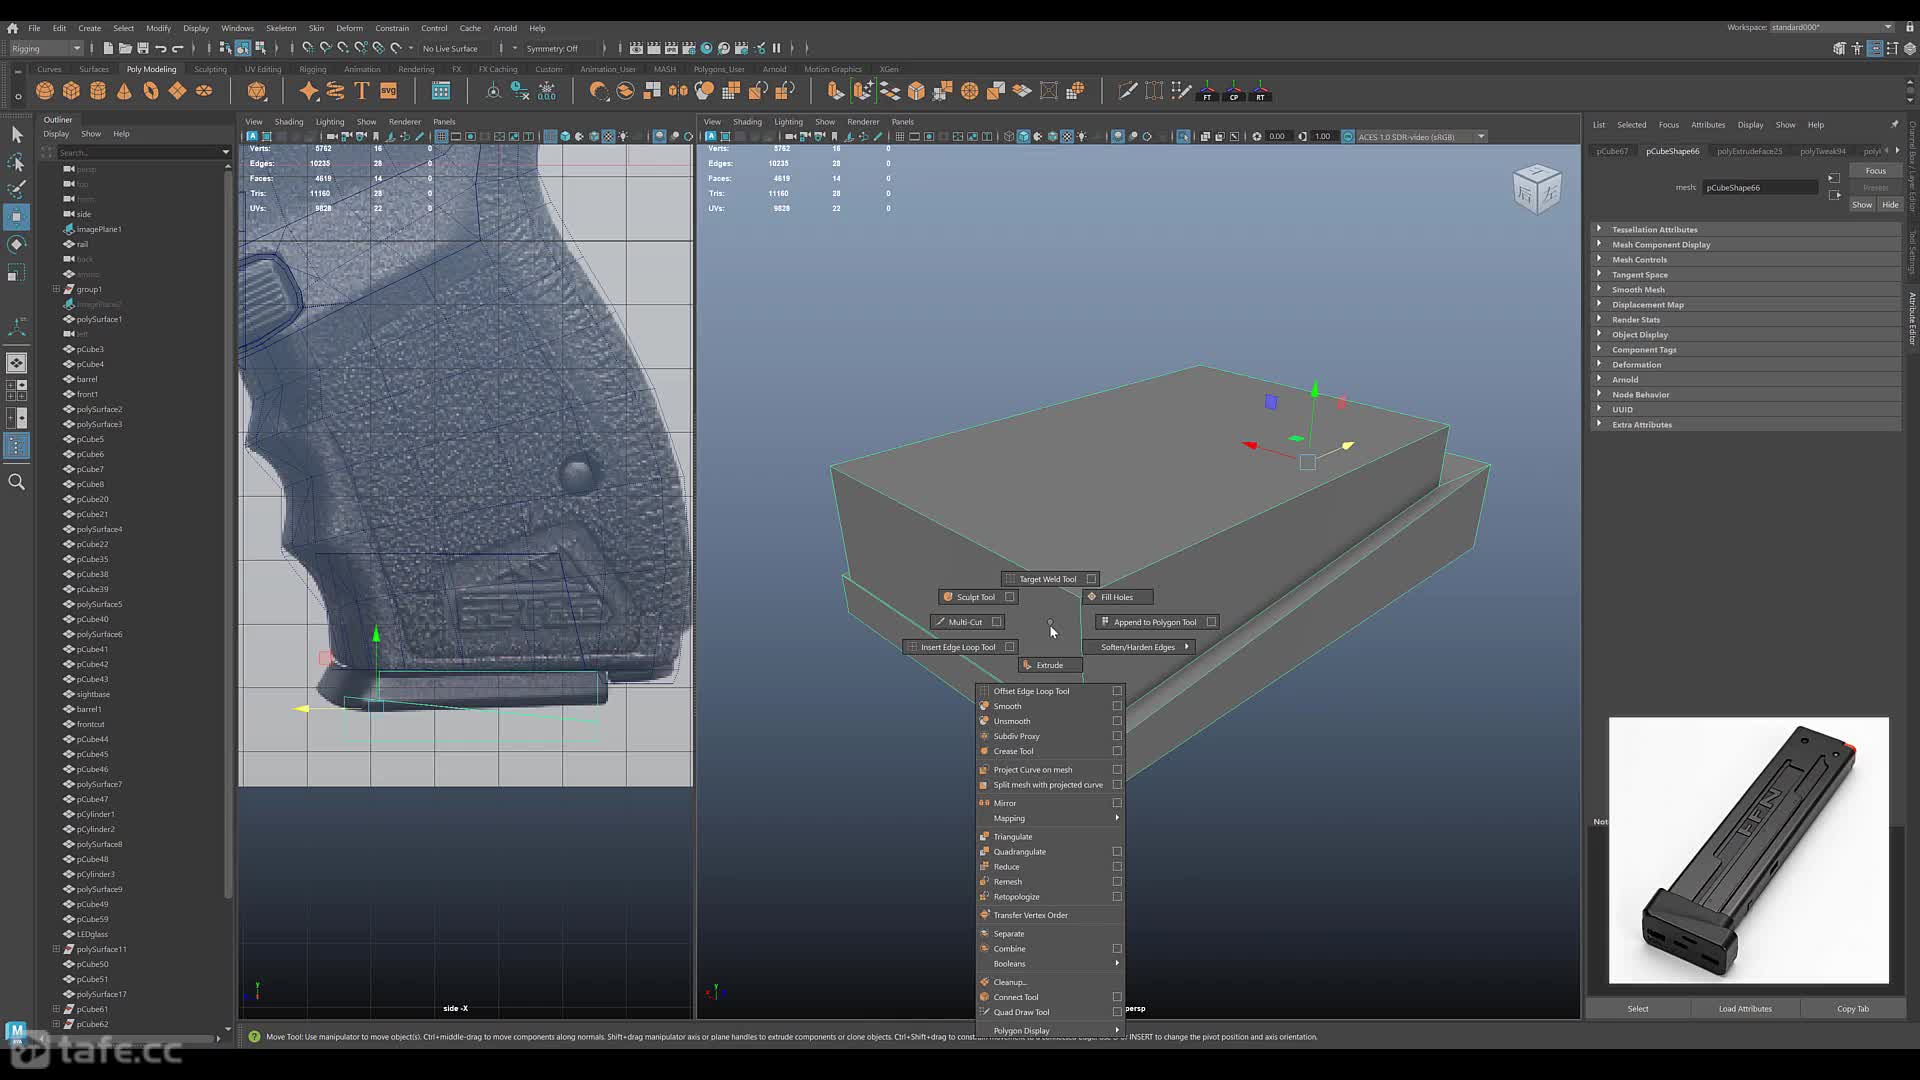Click the RT reset transform shelf icon

point(1261,92)
